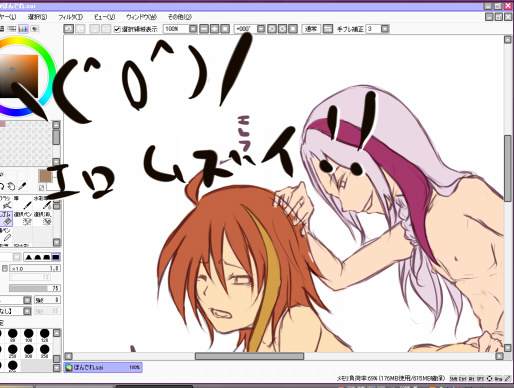Click the zoom in plus button
This screenshot has height=388, width=514.
pos(214,29)
